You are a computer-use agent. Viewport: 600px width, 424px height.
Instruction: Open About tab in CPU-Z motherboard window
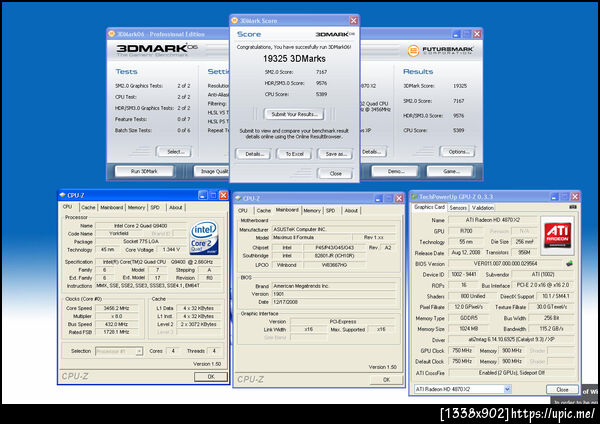351,210
